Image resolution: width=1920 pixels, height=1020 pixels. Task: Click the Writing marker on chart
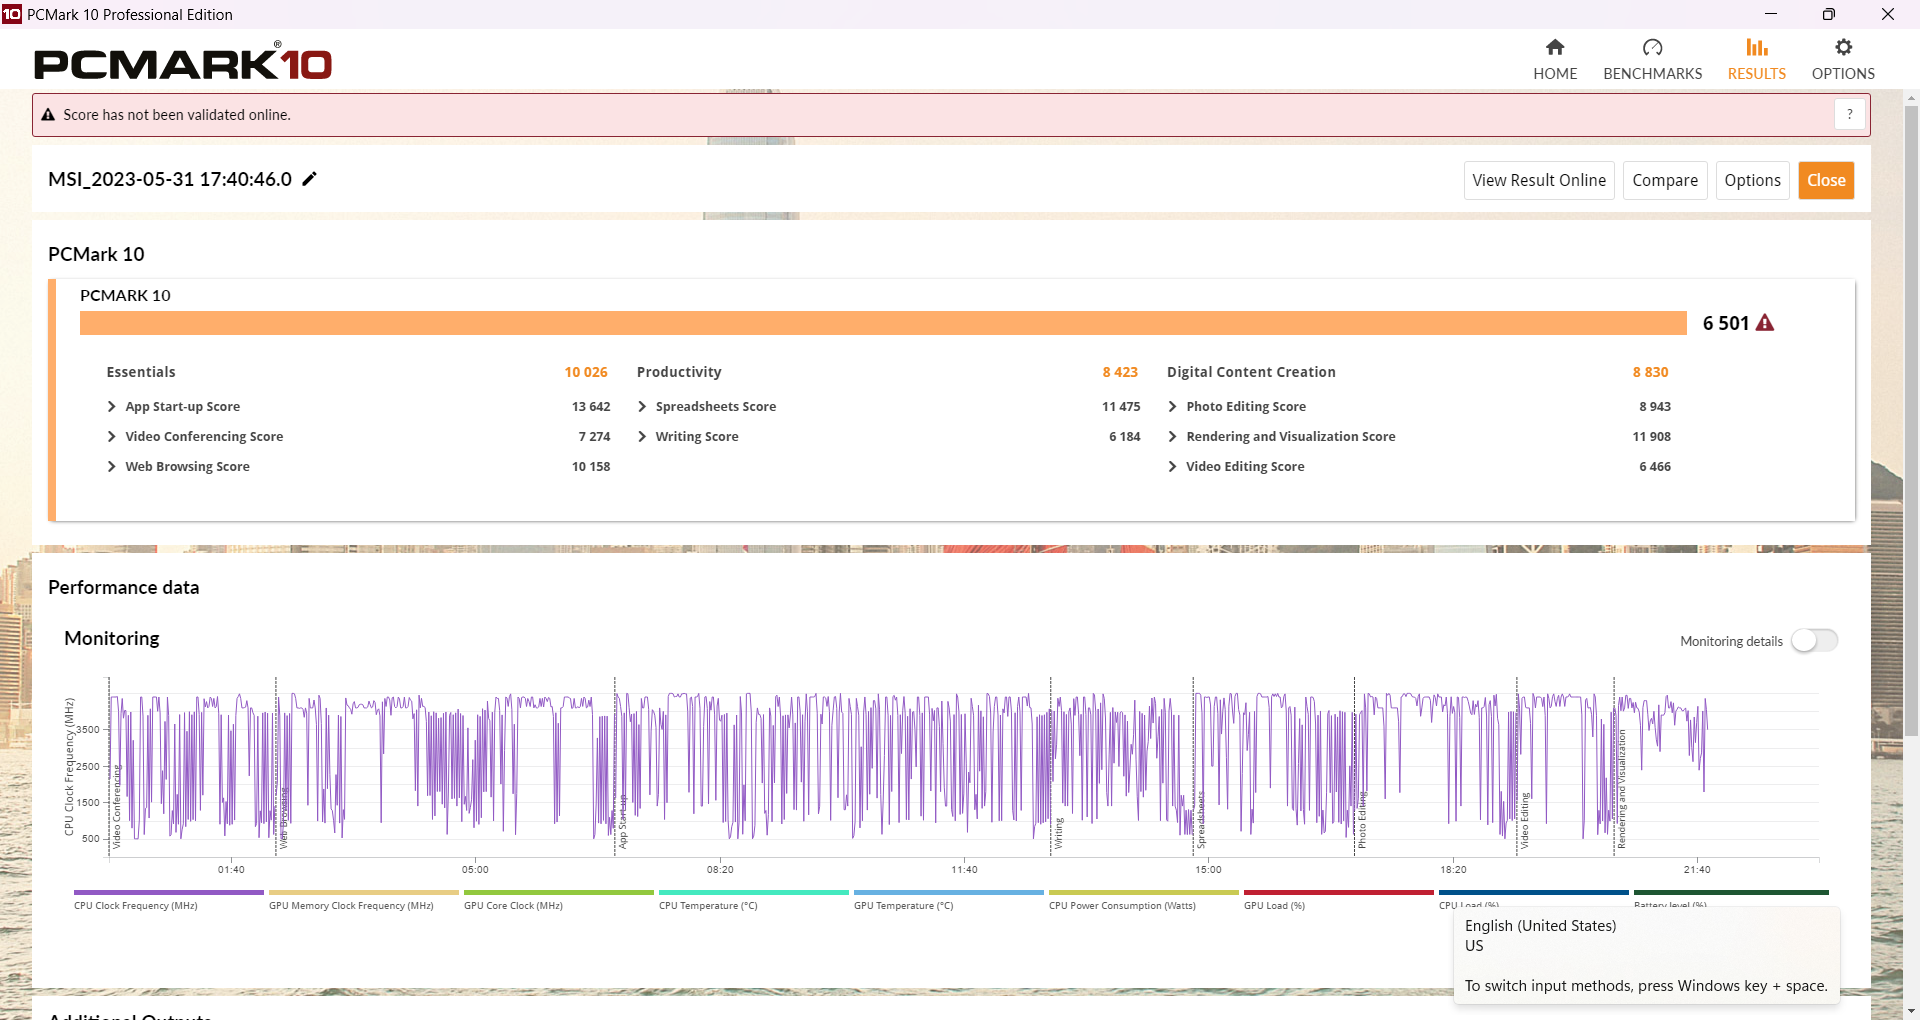click(x=1058, y=833)
